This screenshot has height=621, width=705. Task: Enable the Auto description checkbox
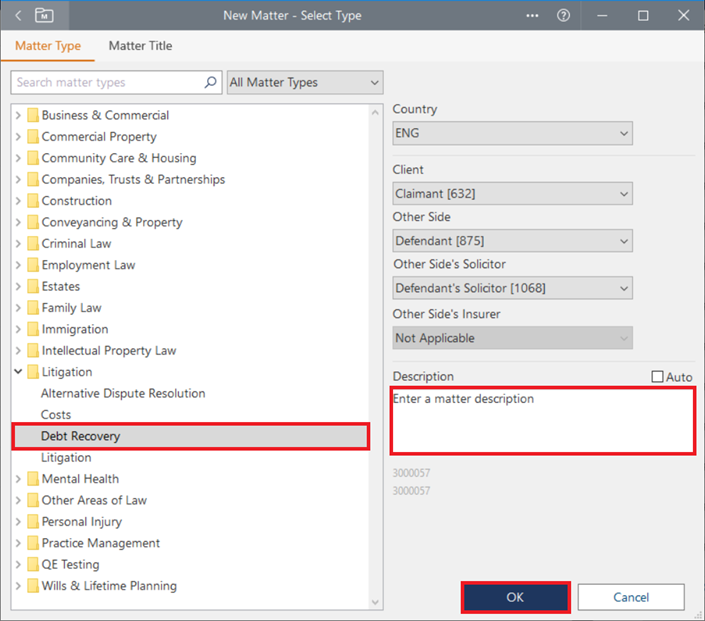click(x=657, y=377)
